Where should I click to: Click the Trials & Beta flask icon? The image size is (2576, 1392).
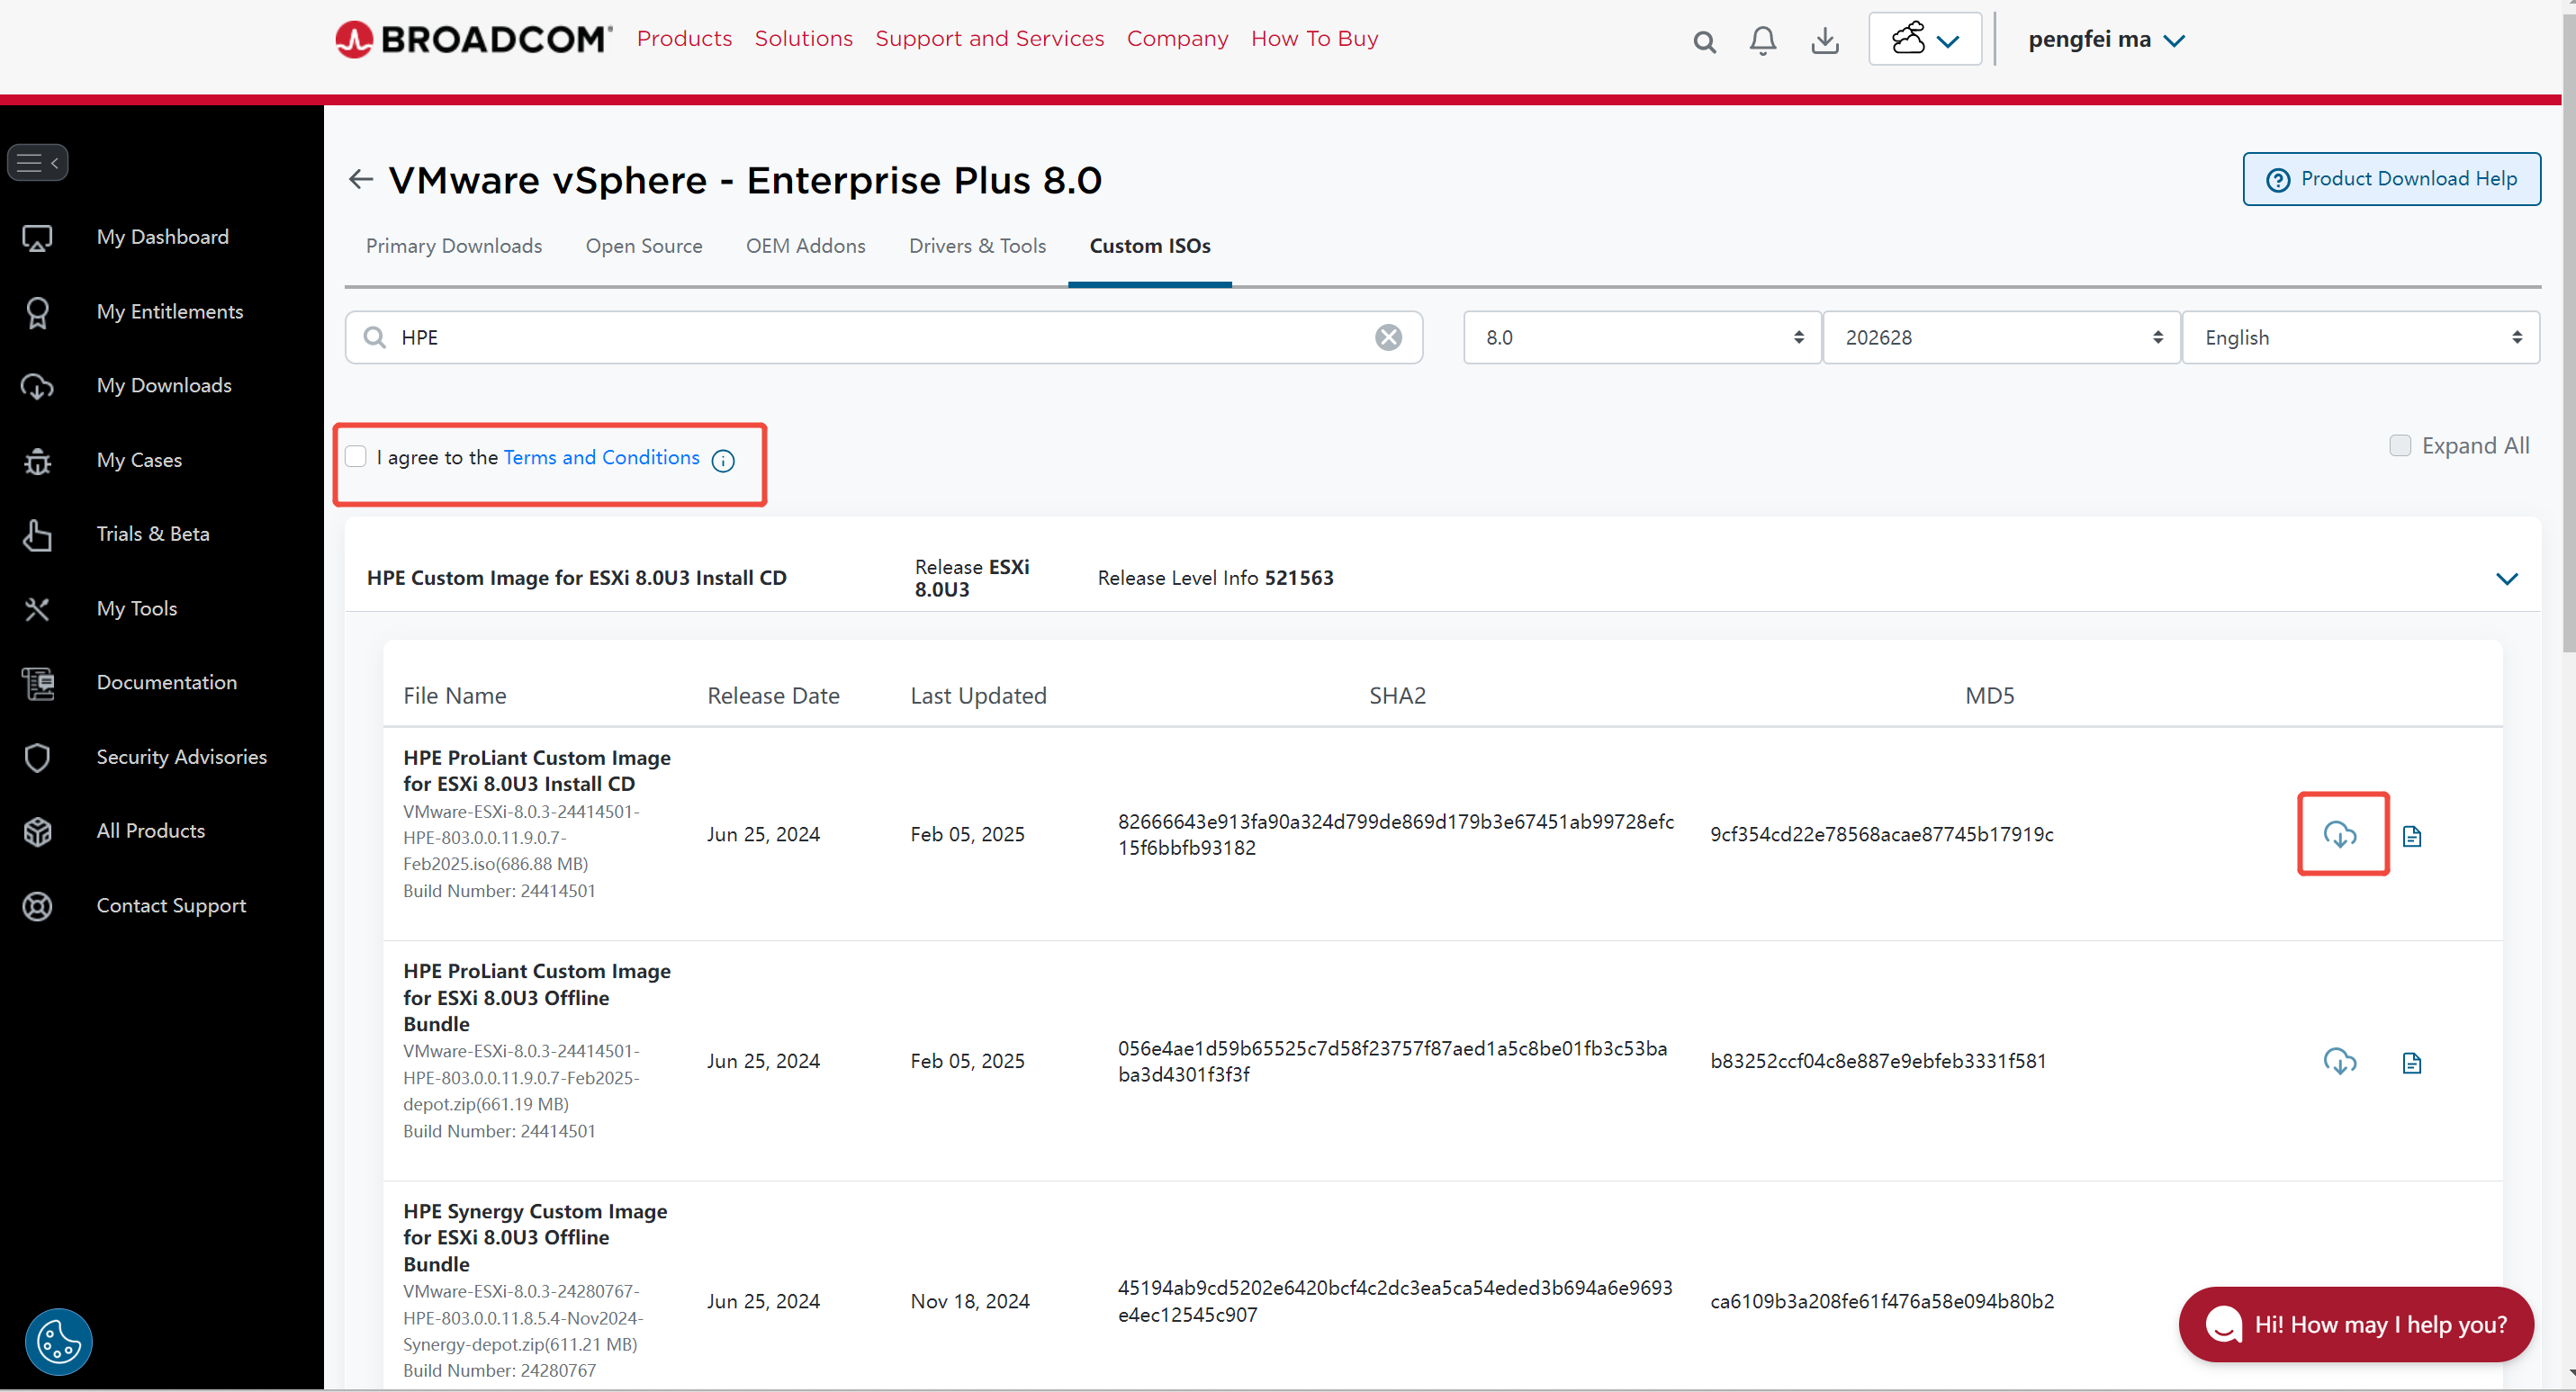(37, 535)
